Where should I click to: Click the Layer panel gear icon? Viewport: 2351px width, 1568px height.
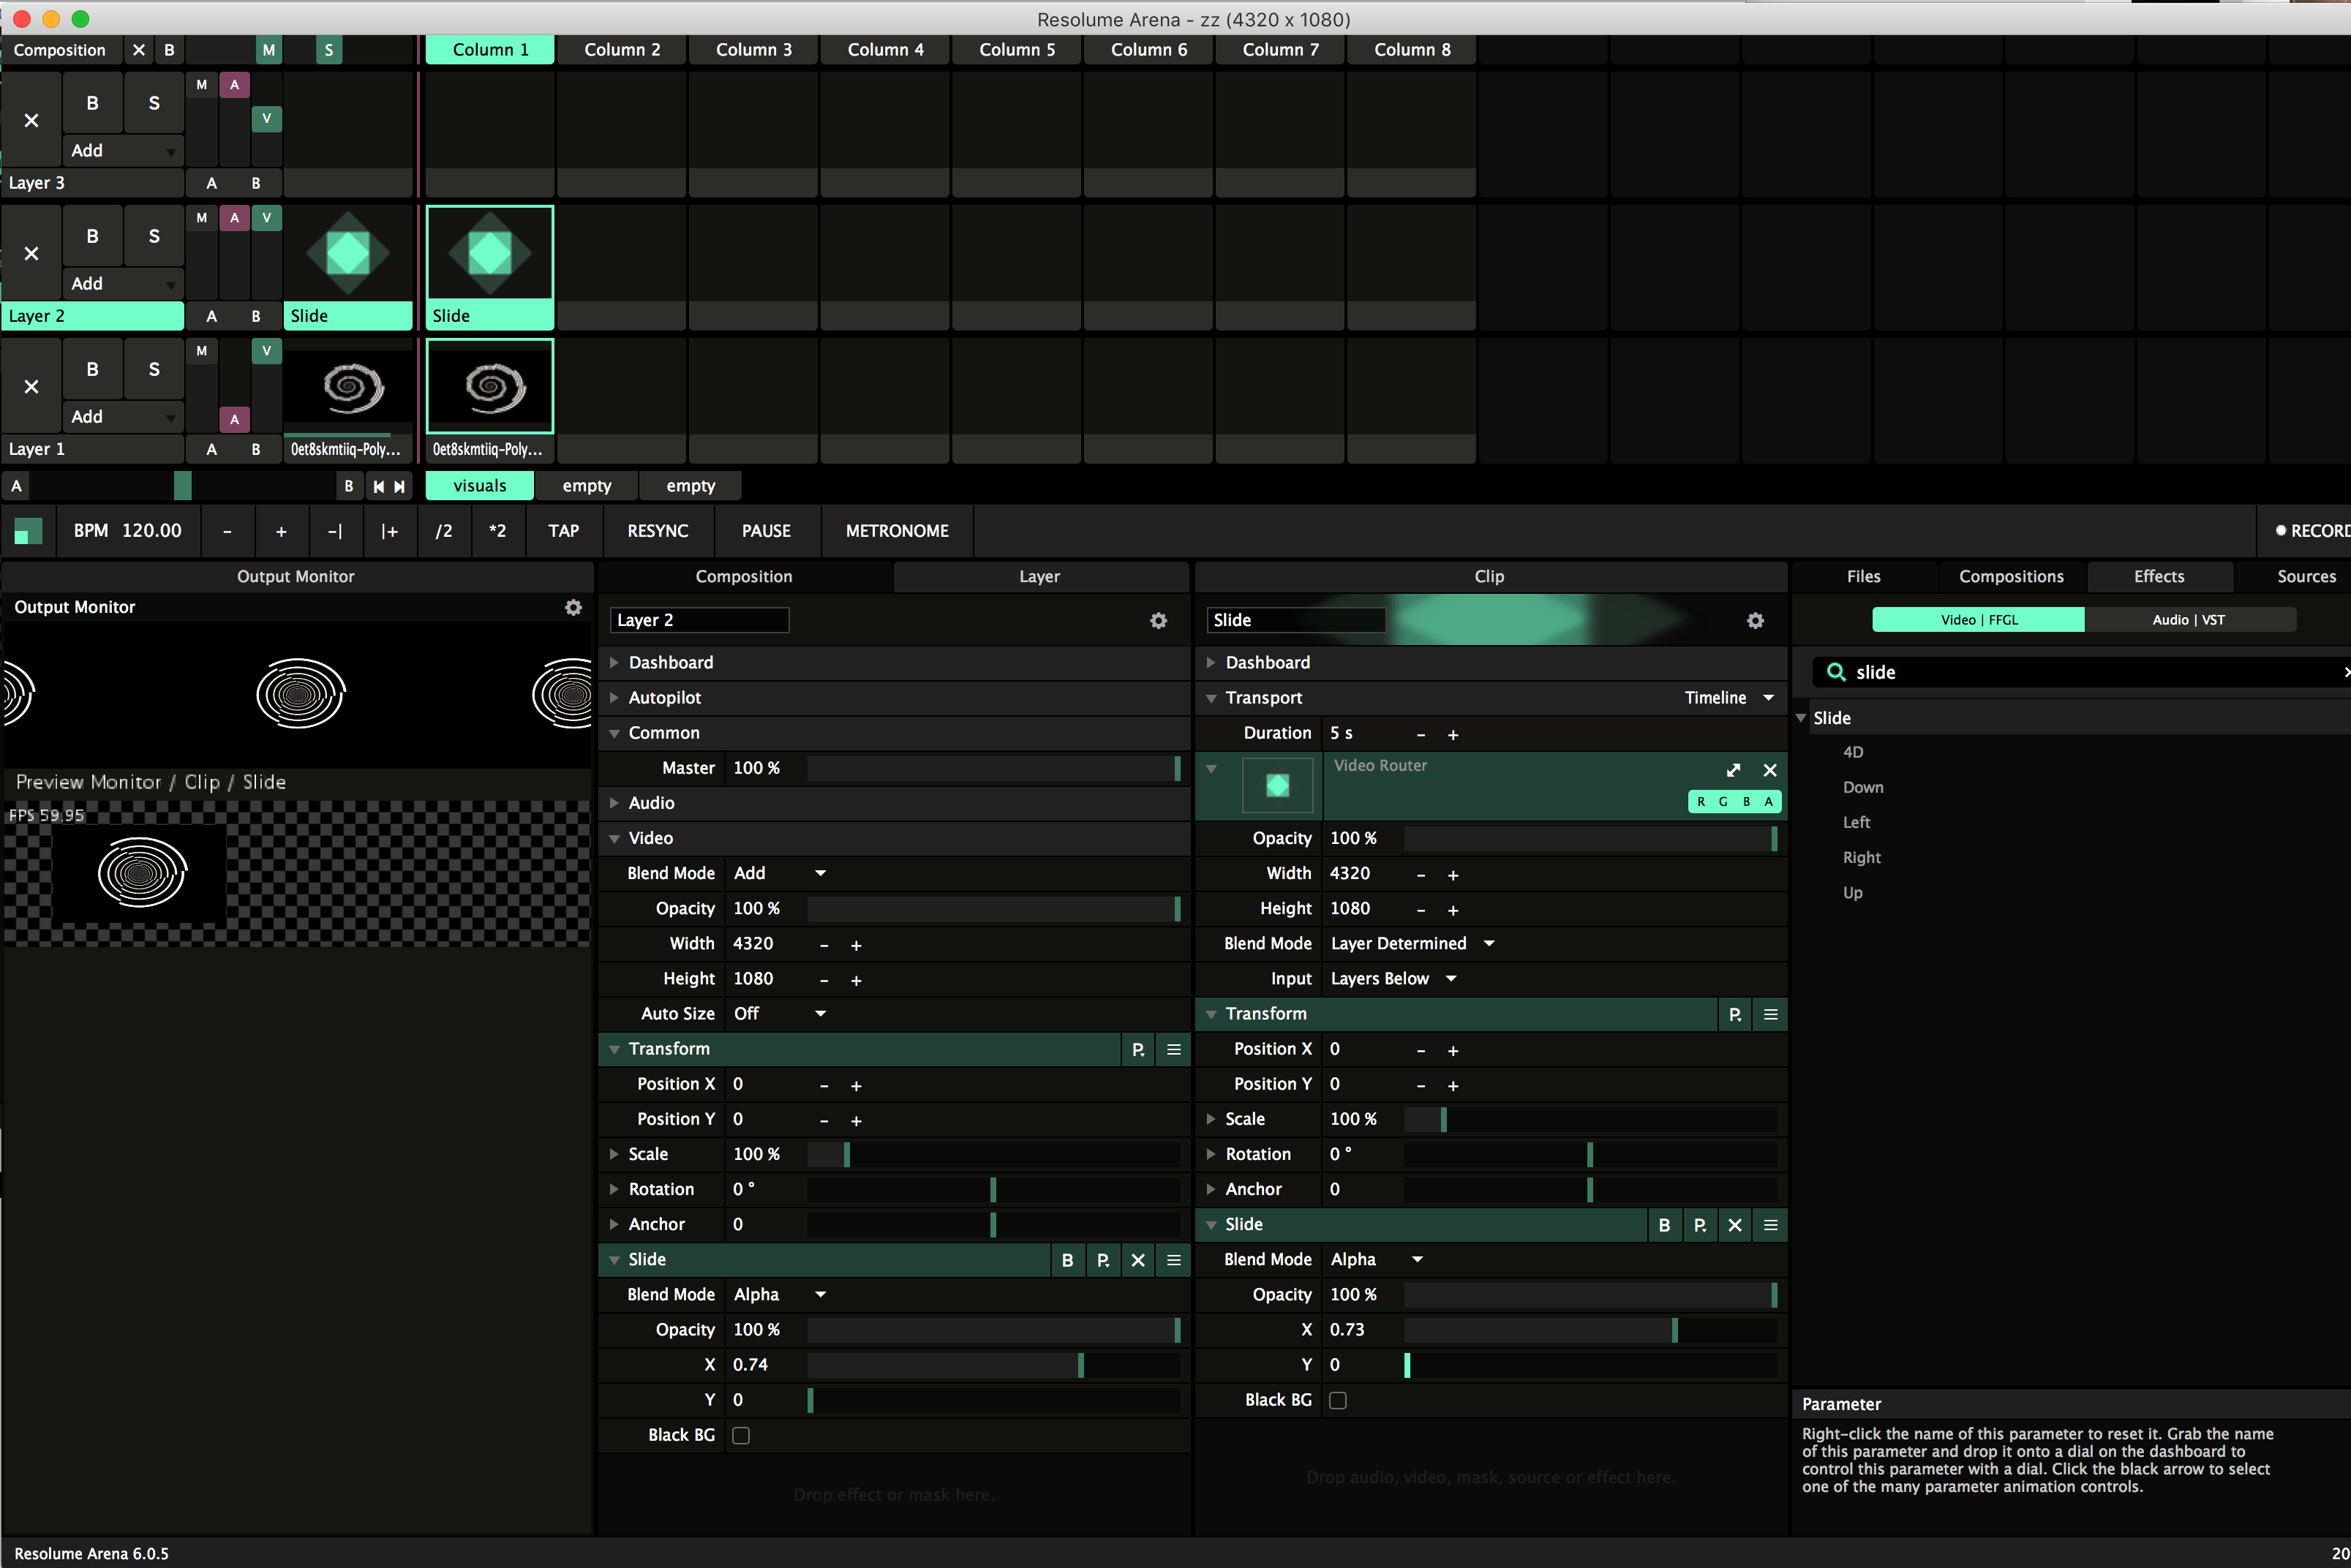tap(1158, 621)
